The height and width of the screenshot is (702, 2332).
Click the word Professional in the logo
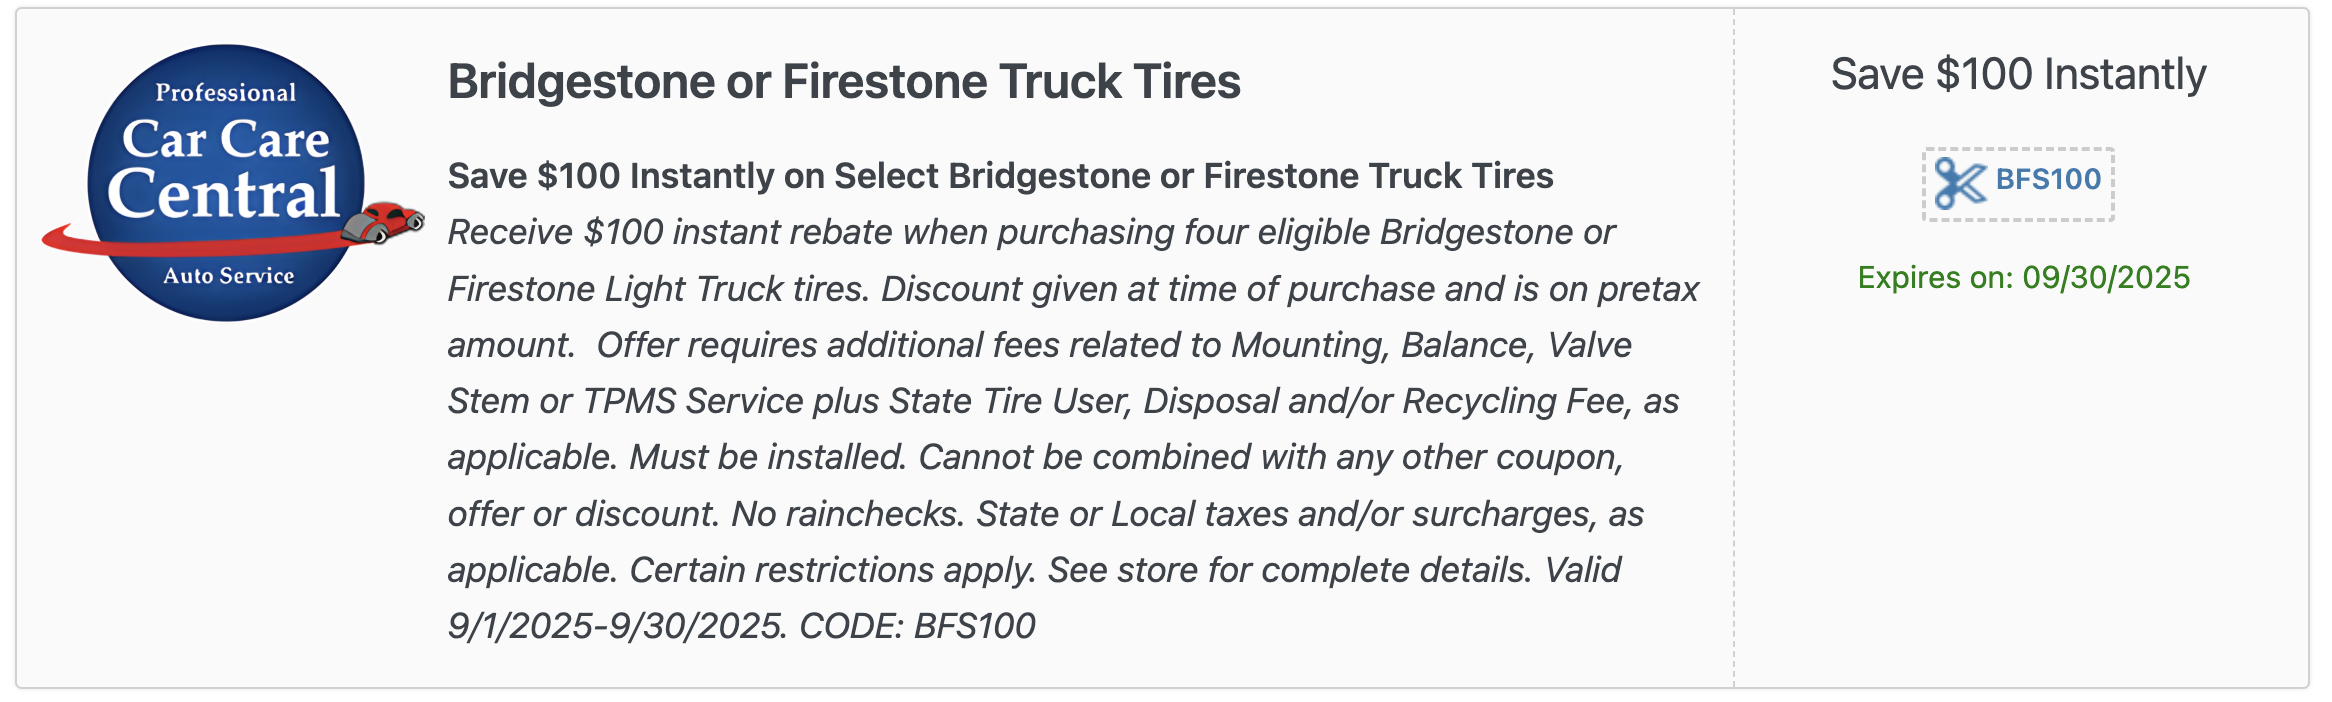226,93
